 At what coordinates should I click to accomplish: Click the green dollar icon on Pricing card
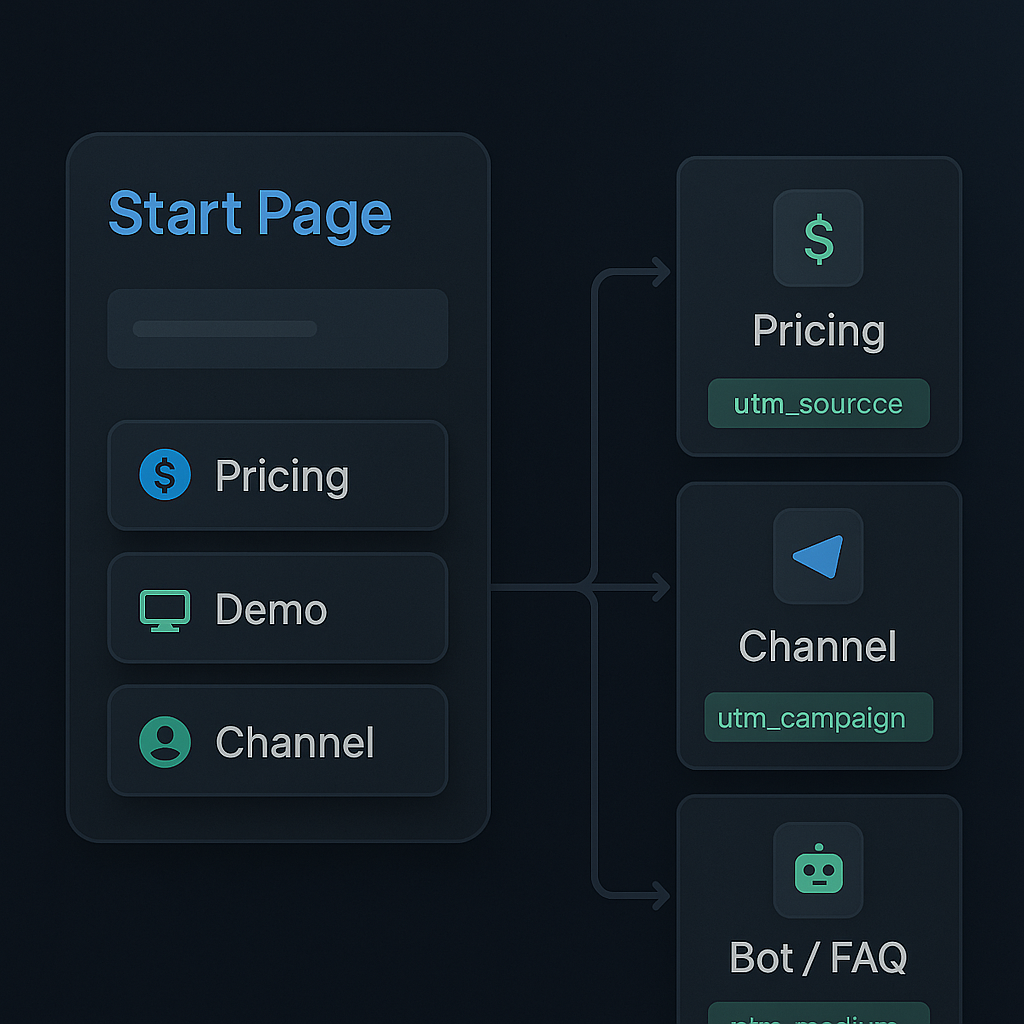(x=818, y=240)
